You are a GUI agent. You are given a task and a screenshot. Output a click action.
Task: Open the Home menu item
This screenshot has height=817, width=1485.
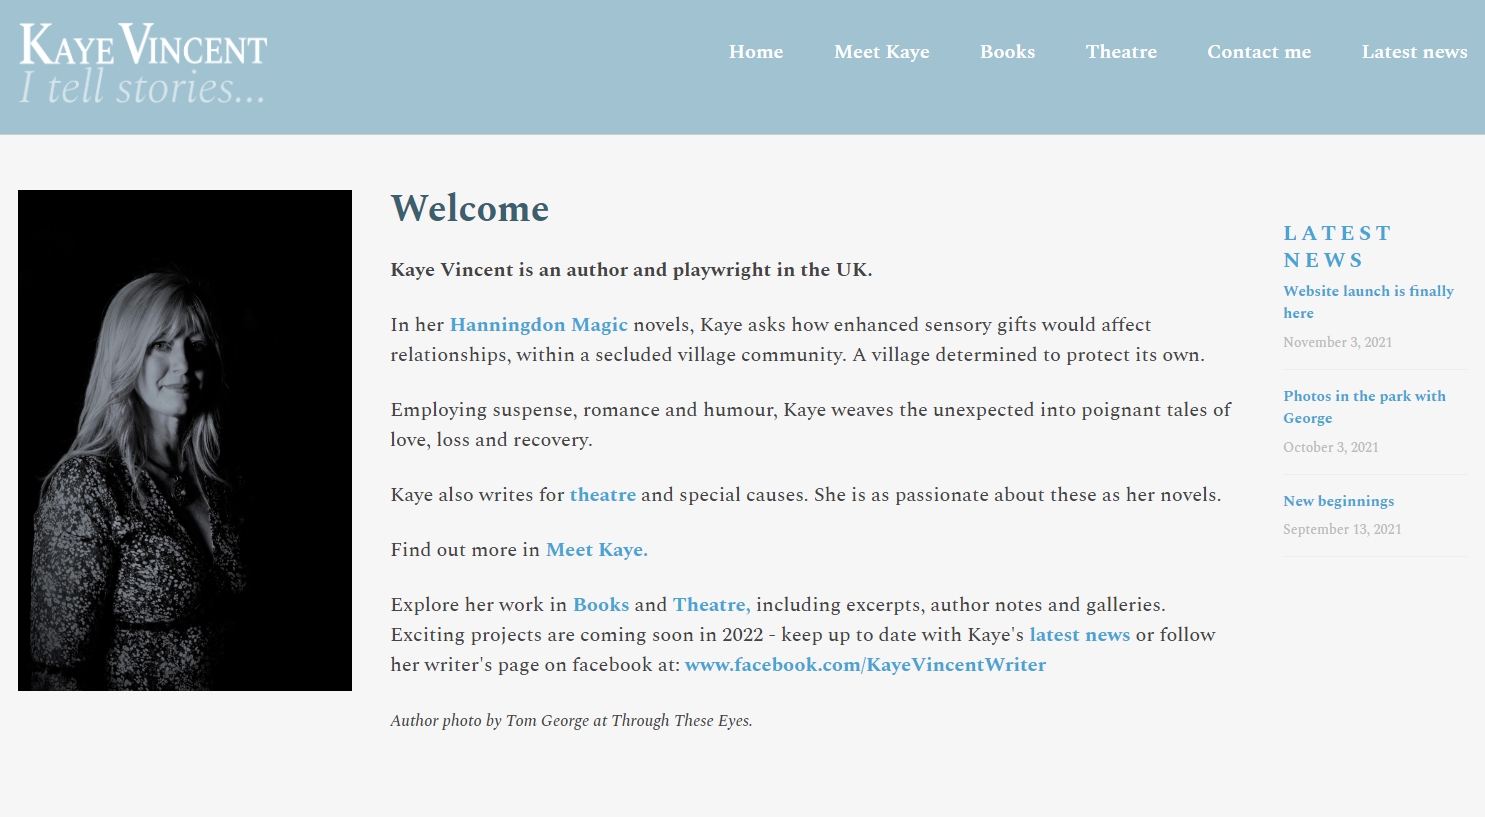(x=756, y=52)
